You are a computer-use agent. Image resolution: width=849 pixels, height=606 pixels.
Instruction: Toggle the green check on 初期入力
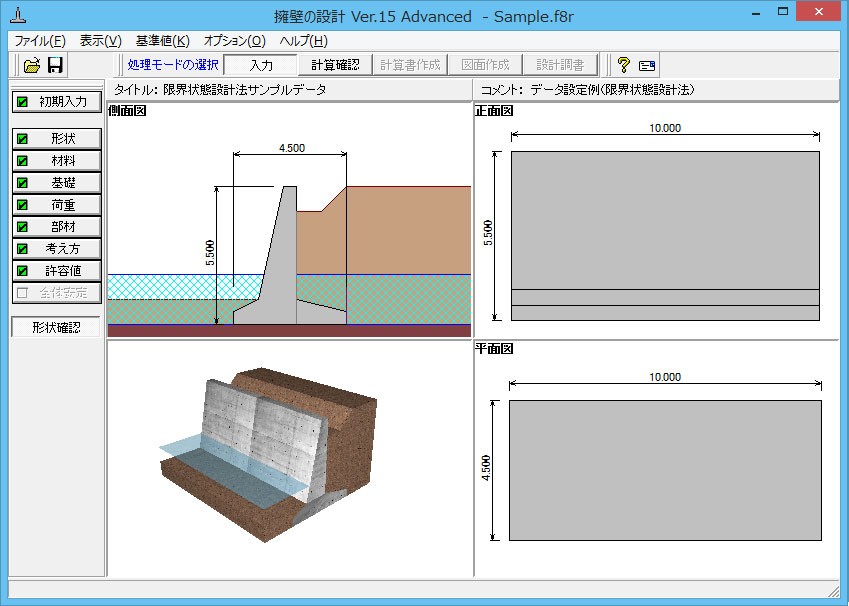tap(22, 102)
